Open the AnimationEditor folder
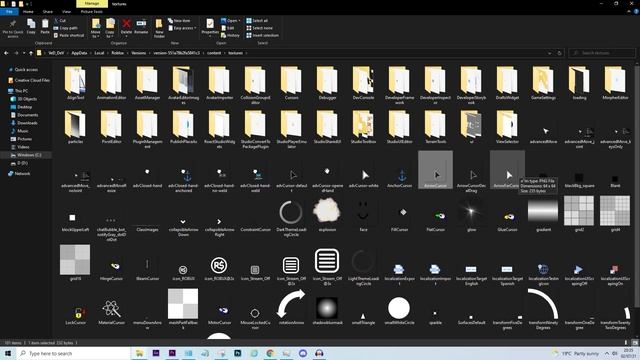 [111, 83]
